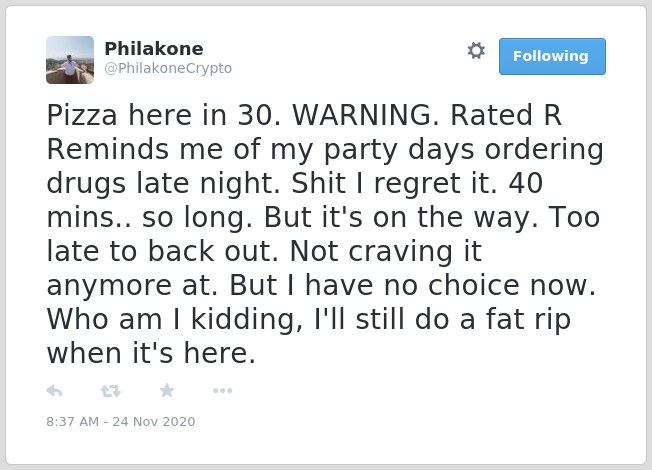Open the gear menu for Philakone's account
The width and height of the screenshot is (652, 470).
(476, 51)
